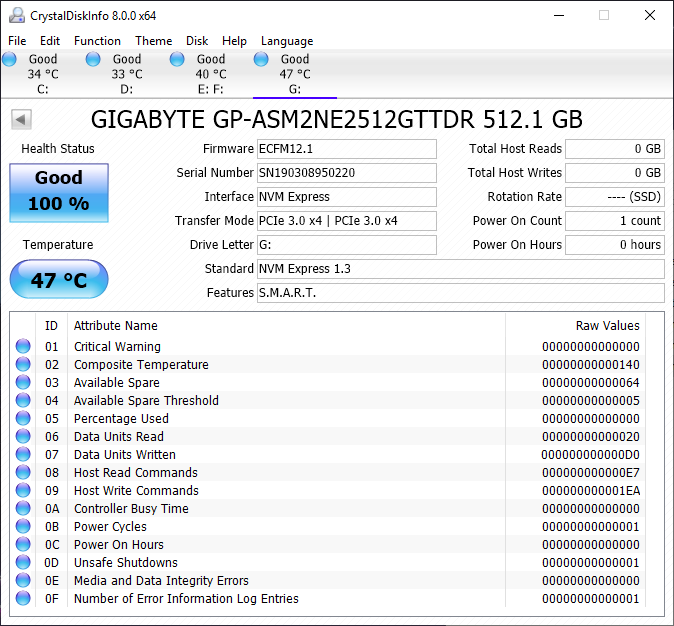Click the Serial Number field
Viewport: 674px width, 626px height.
[x=347, y=173]
